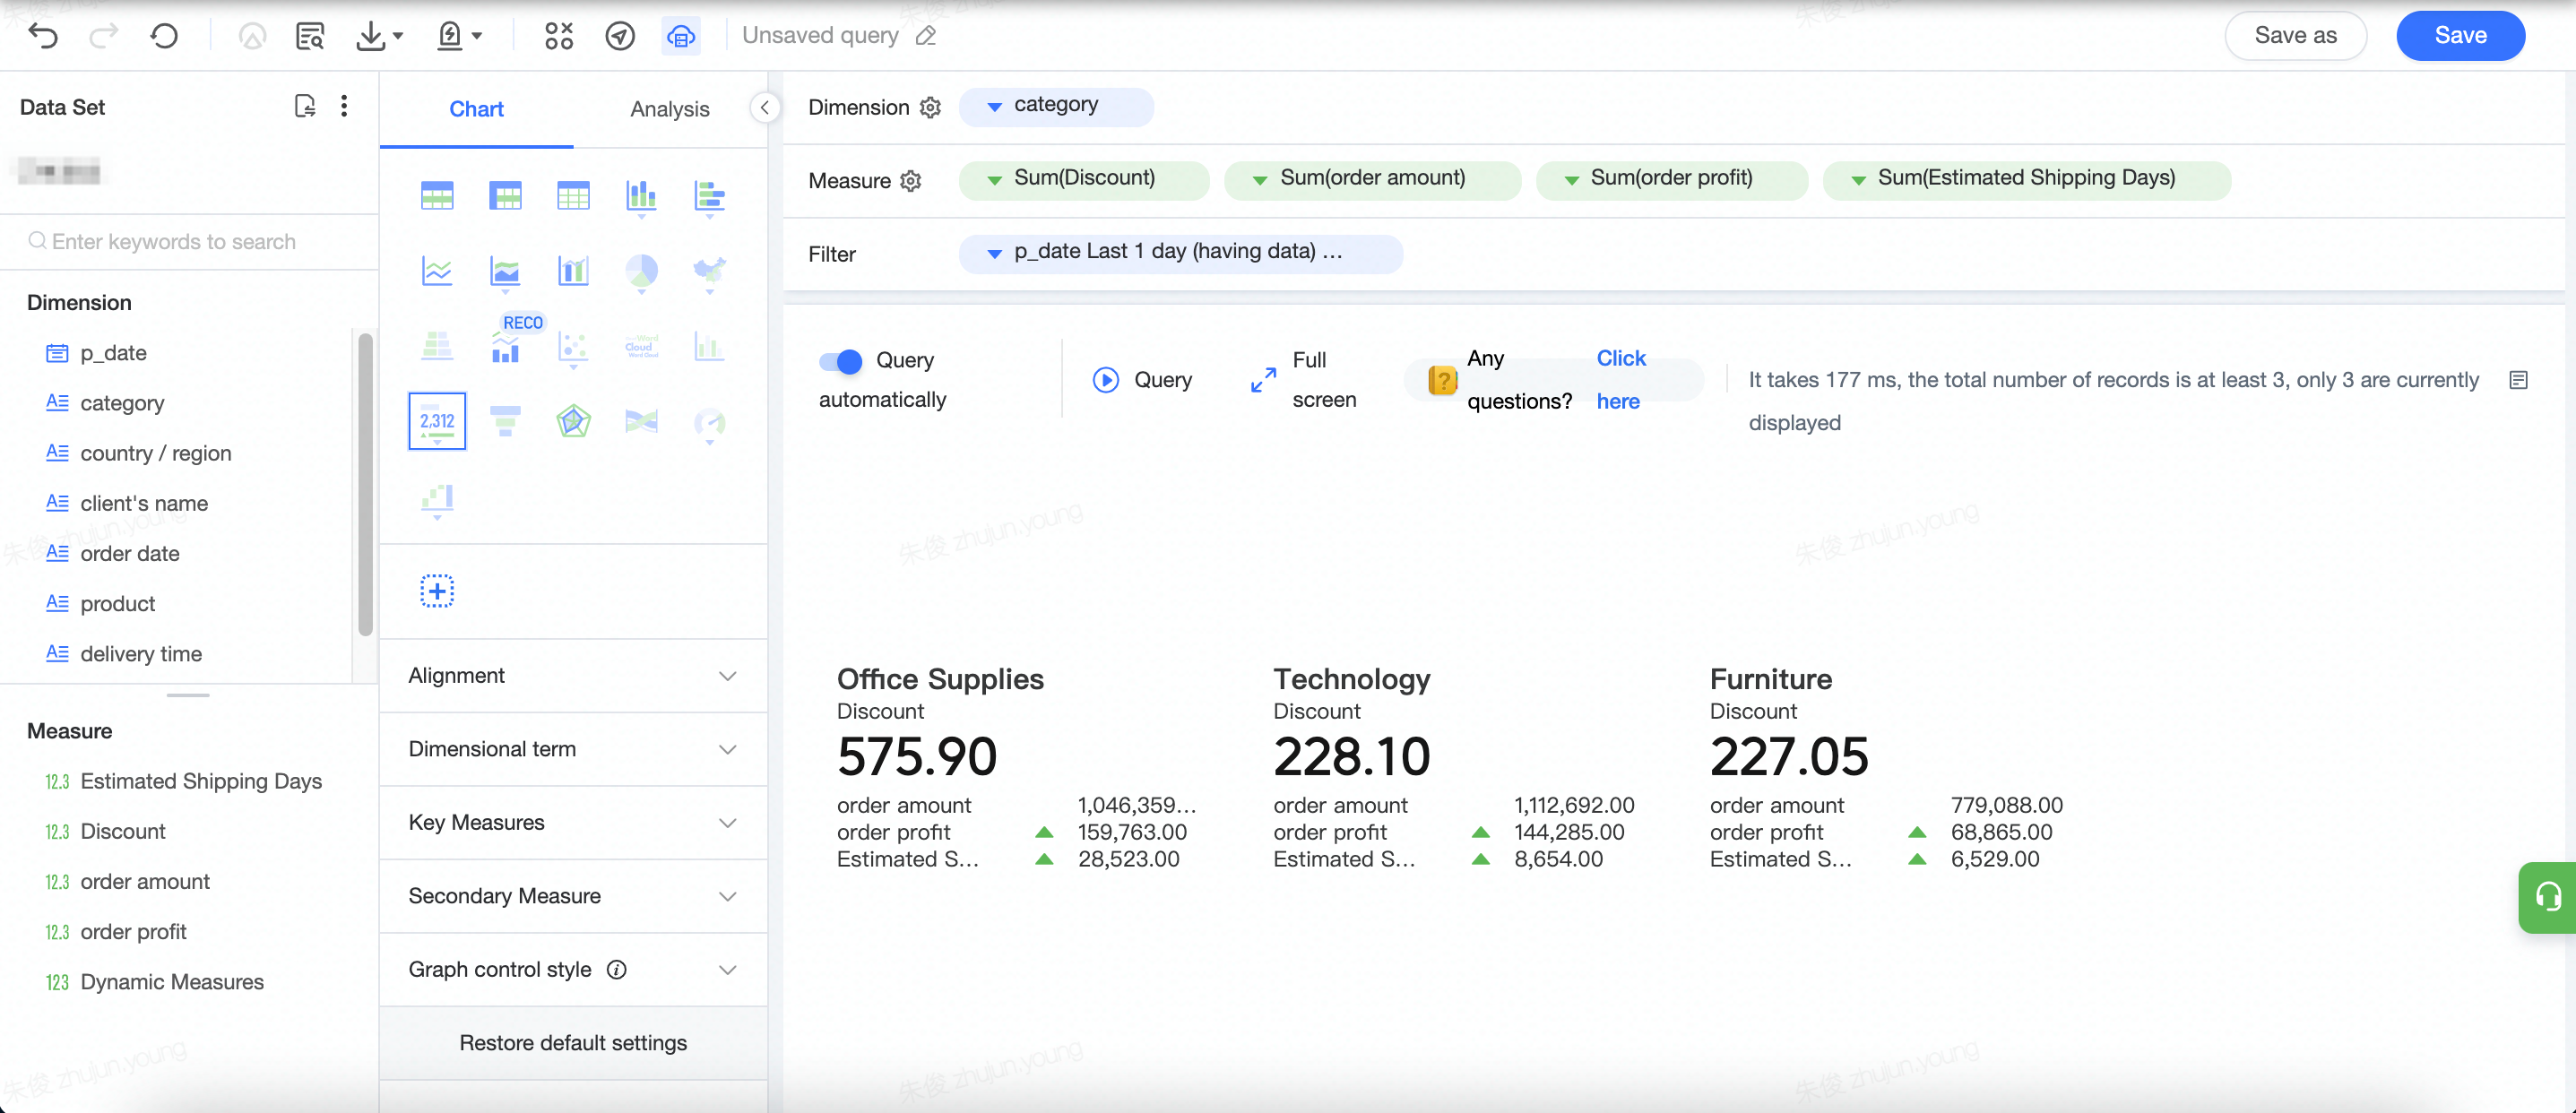Image resolution: width=2576 pixels, height=1113 pixels.
Task: Click the Full screen button
Action: pos(1304,380)
